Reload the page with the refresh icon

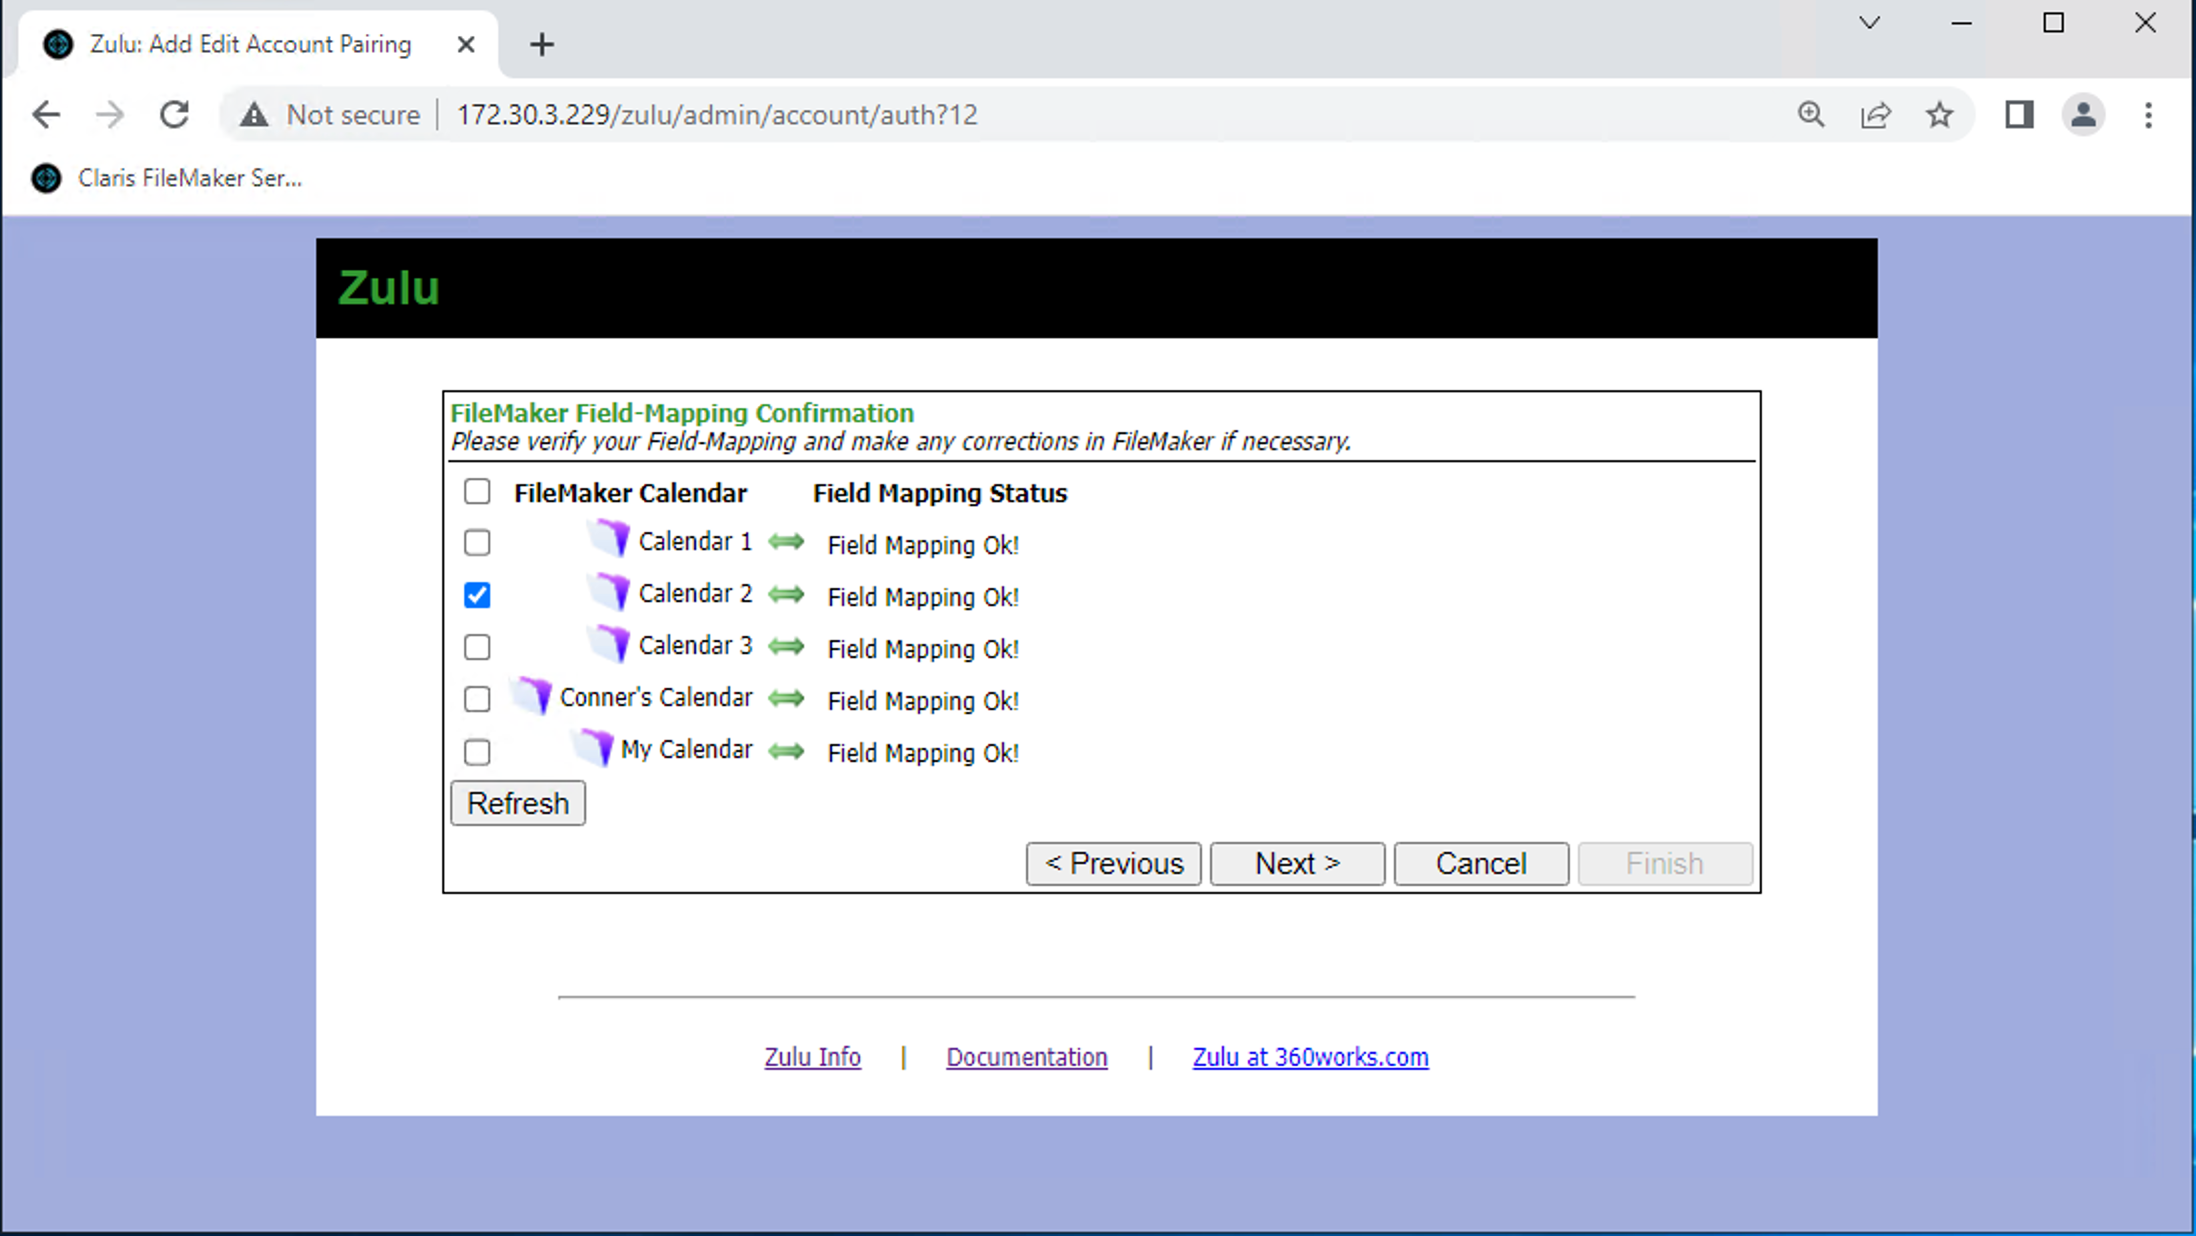(x=175, y=115)
